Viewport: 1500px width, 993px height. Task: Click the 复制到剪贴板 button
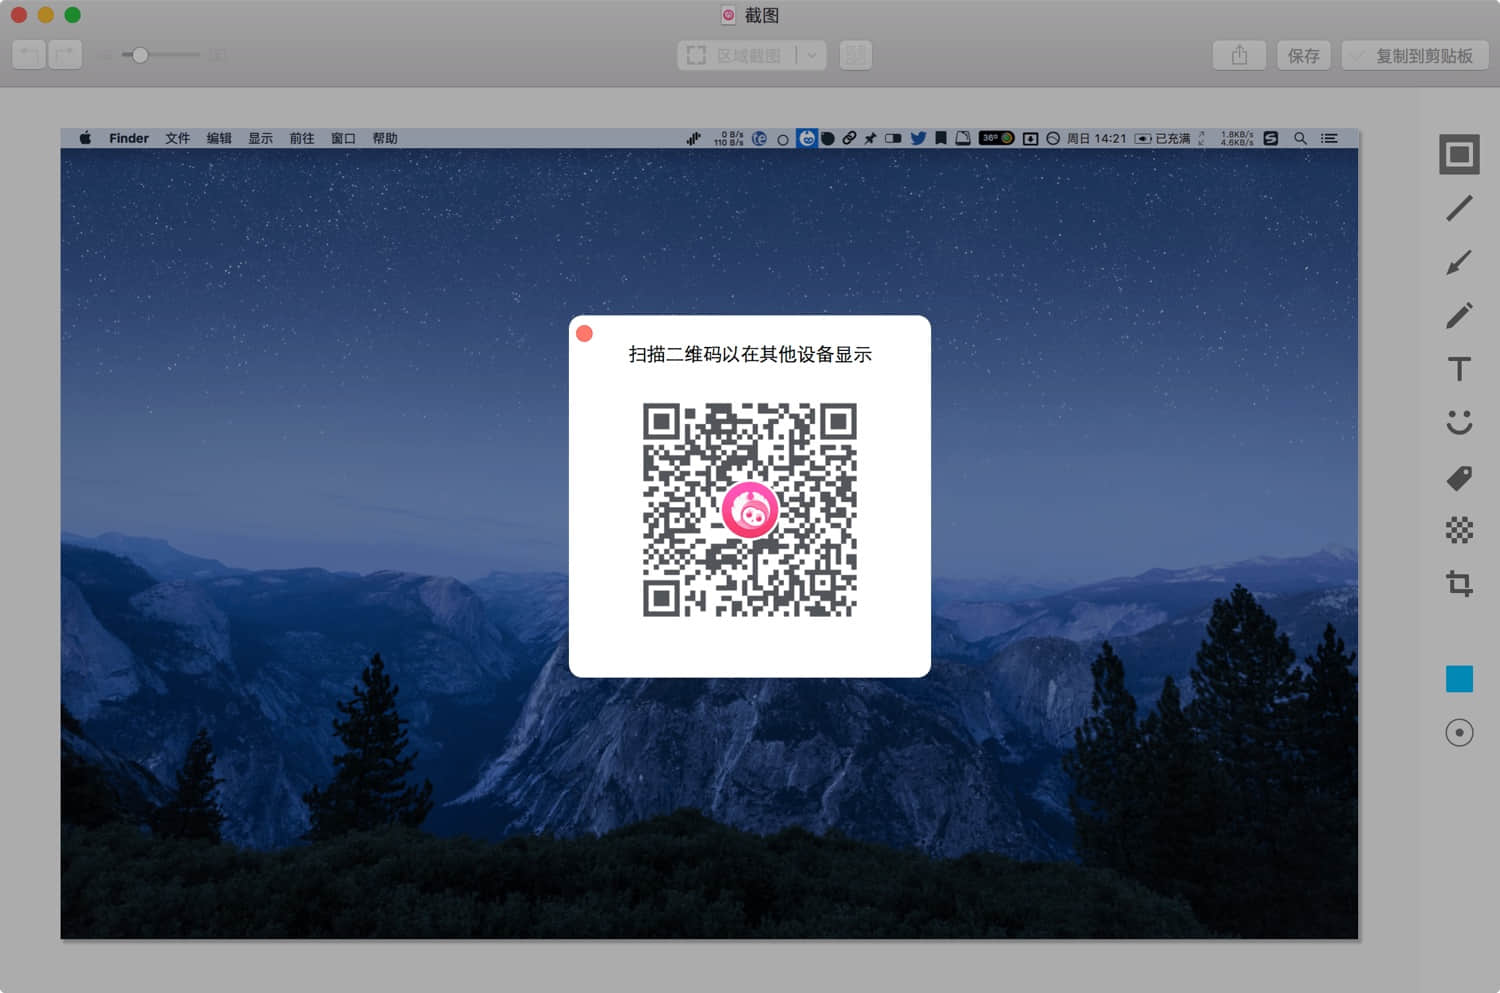coord(1416,55)
